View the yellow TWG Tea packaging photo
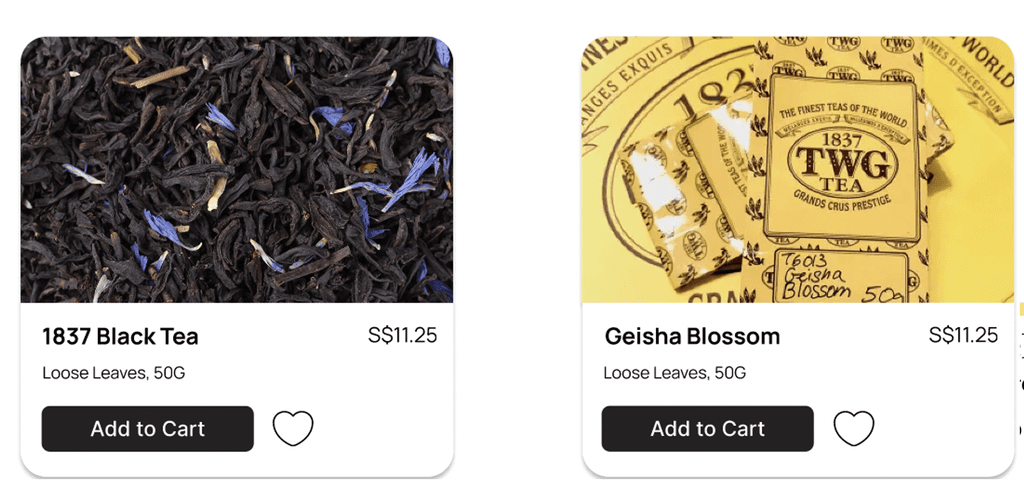This screenshot has width=1024, height=504. pos(798,170)
